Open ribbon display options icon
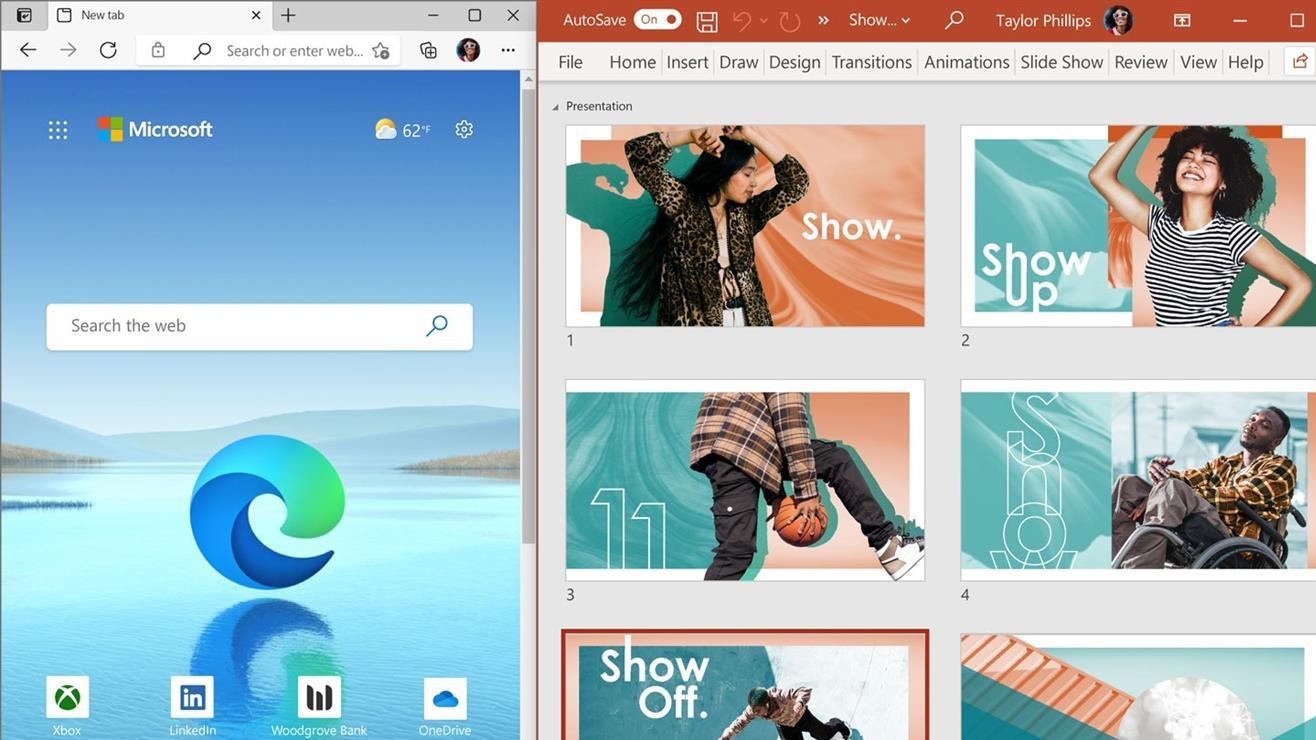Screen dimensions: 1316x740 (x=1182, y=20)
